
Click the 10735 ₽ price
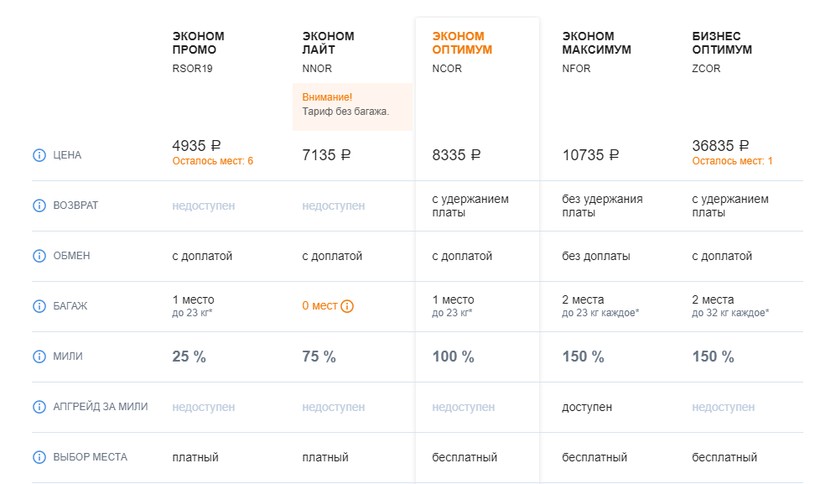coord(590,155)
